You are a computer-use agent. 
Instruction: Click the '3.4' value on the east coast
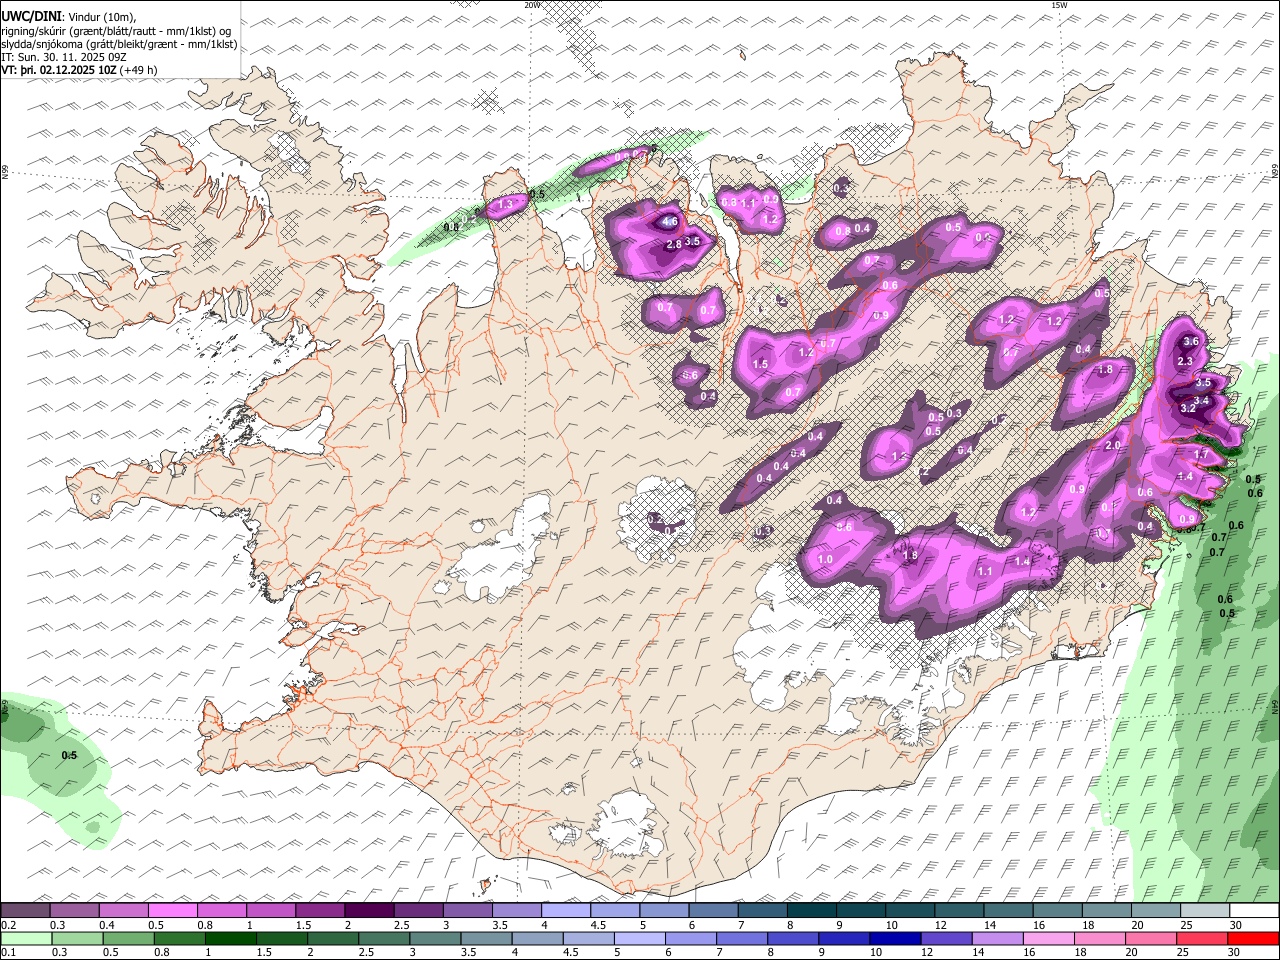point(1202,400)
